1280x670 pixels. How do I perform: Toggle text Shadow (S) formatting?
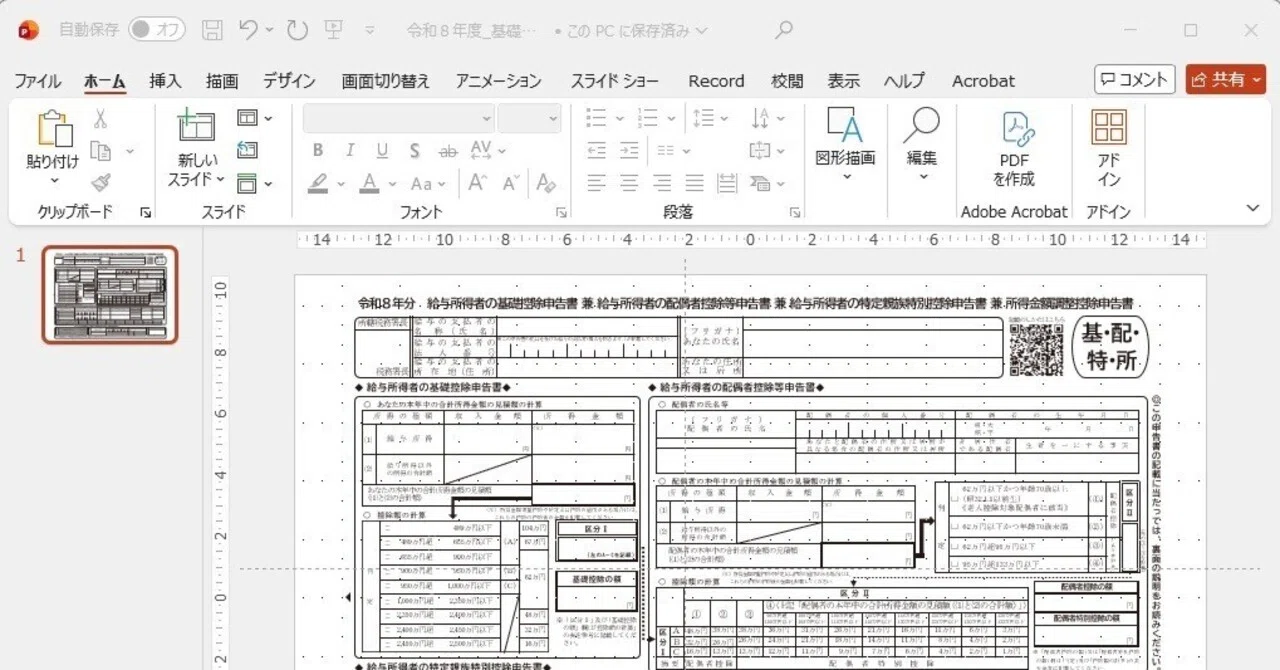click(x=415, y=151)
